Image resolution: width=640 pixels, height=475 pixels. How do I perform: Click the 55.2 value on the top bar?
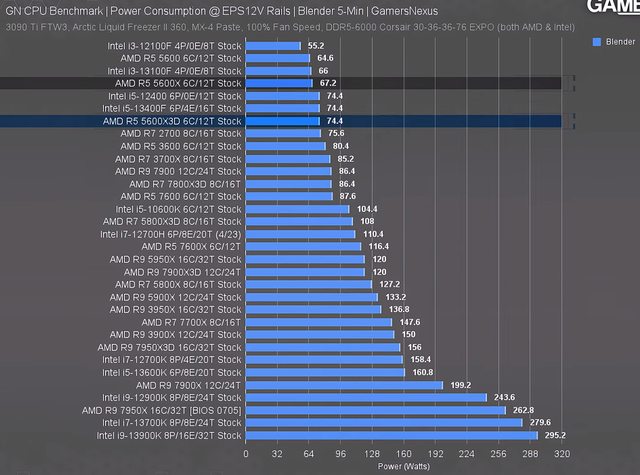[316, 46]
